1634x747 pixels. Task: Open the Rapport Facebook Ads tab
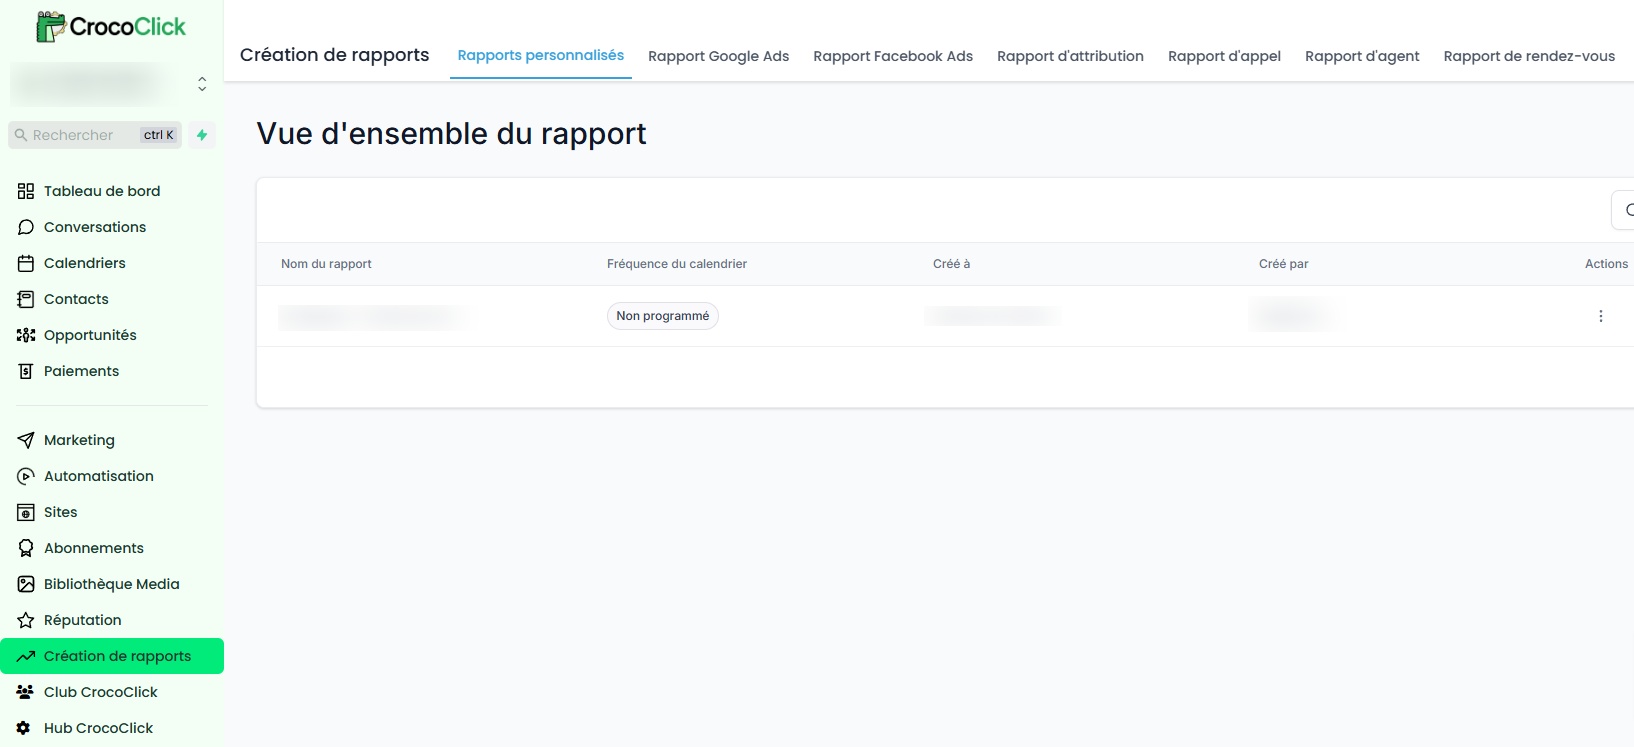pyautogui.click(x=893, y=56)
